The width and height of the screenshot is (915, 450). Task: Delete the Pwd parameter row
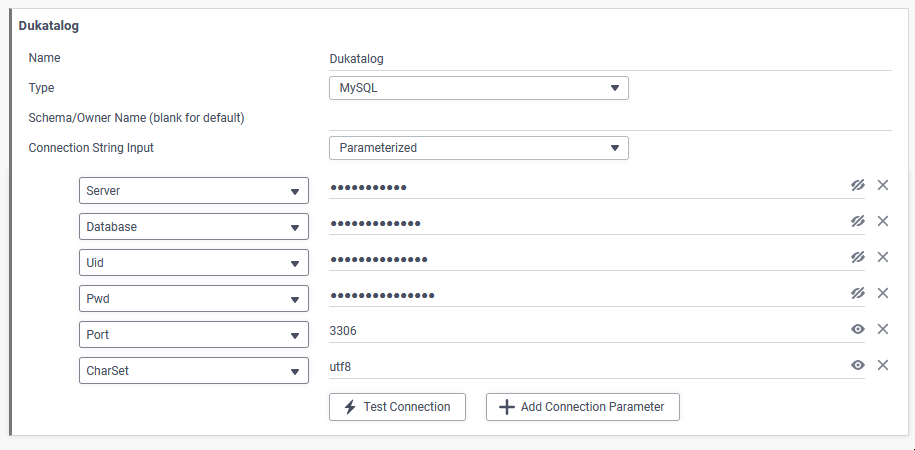883,293
